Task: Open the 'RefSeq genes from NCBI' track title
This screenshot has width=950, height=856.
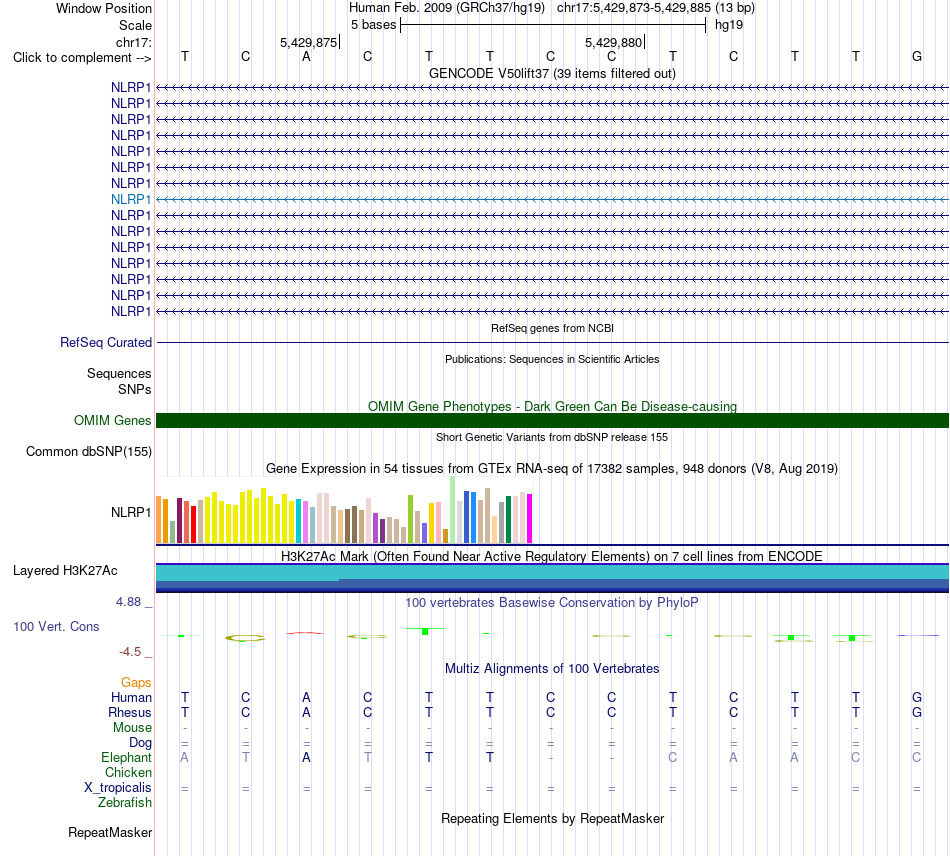Action: click(552, 328)
